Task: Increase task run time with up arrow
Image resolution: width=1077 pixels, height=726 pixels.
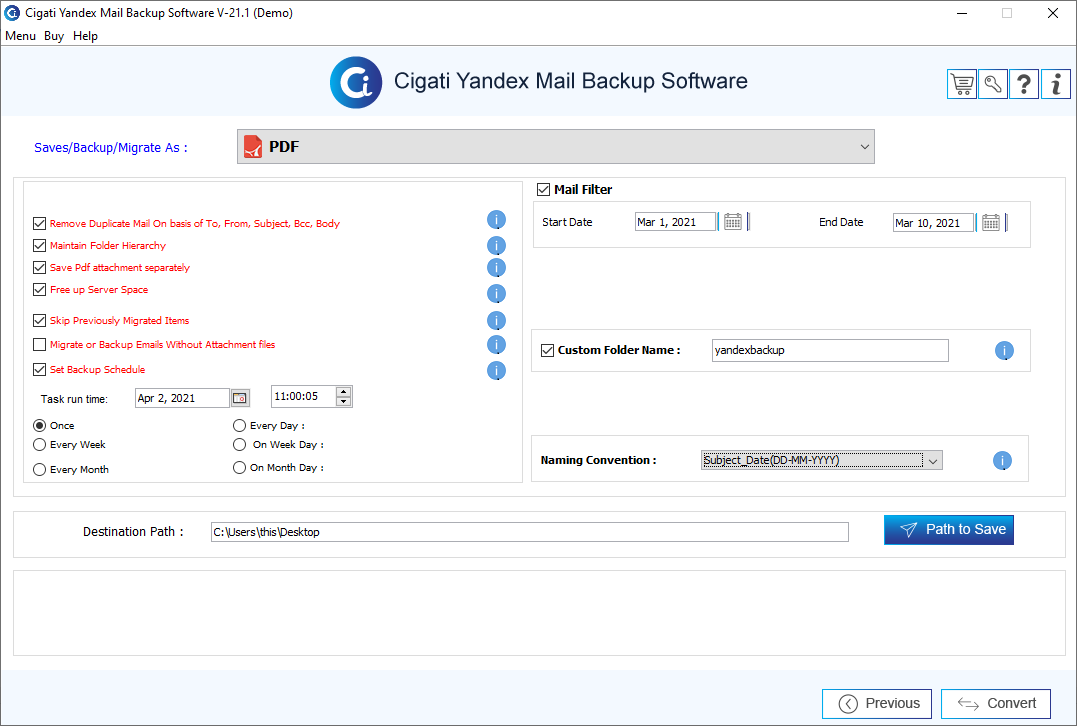Action: coord(343,392)
